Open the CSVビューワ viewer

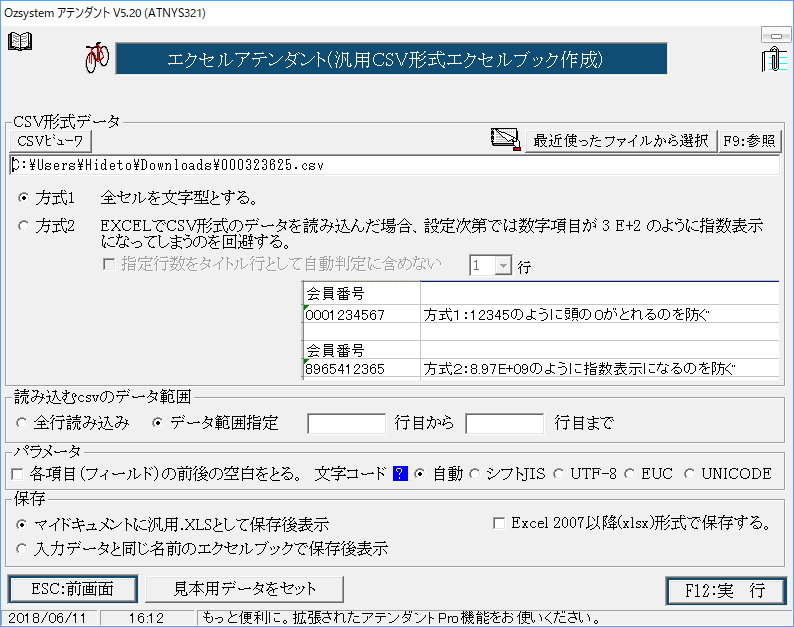[50, 141]
